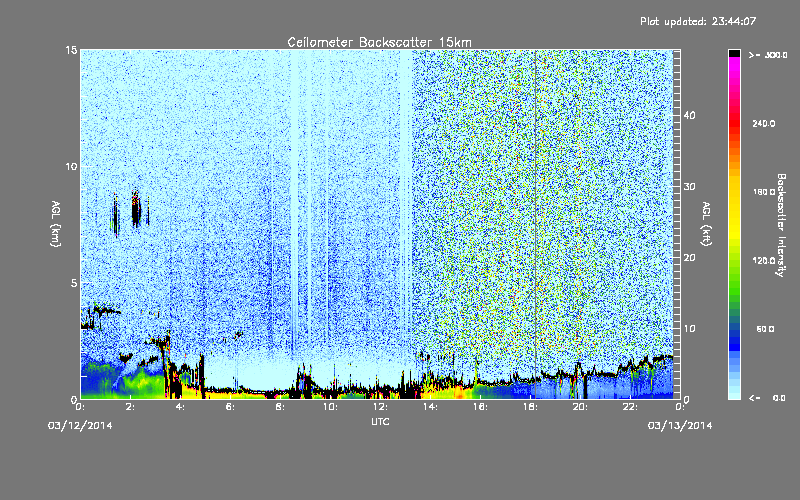The width and height of the screenshot is (800, 500).
Task: Click the colorbar 240.0 value label
Action: coord(764,124)
